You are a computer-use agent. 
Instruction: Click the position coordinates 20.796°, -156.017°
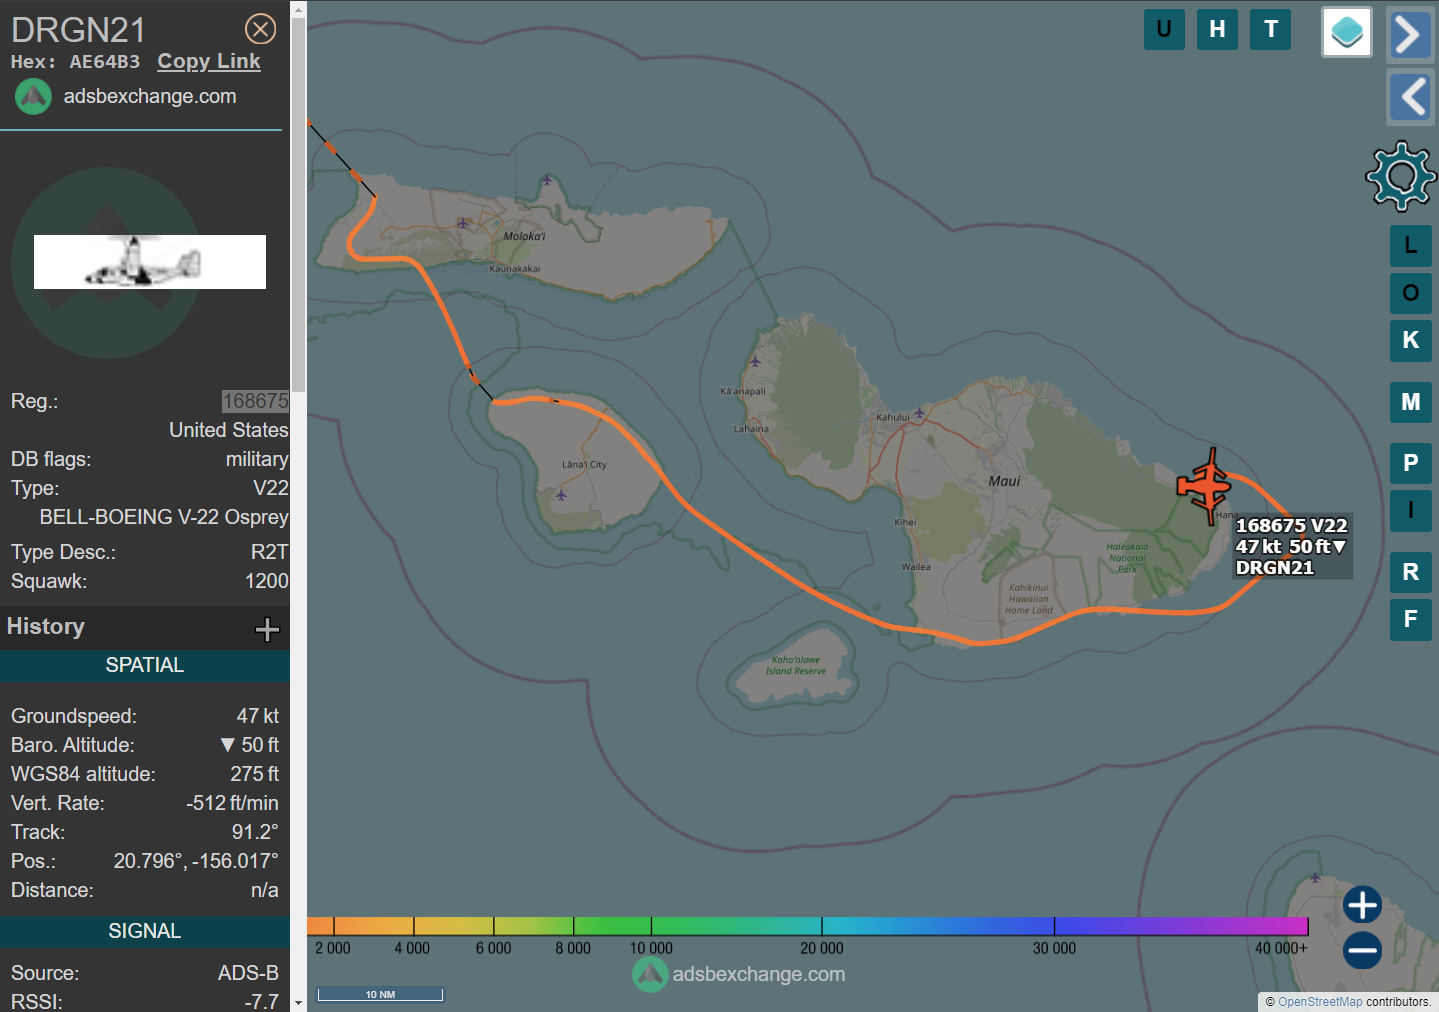click(196, 861)
